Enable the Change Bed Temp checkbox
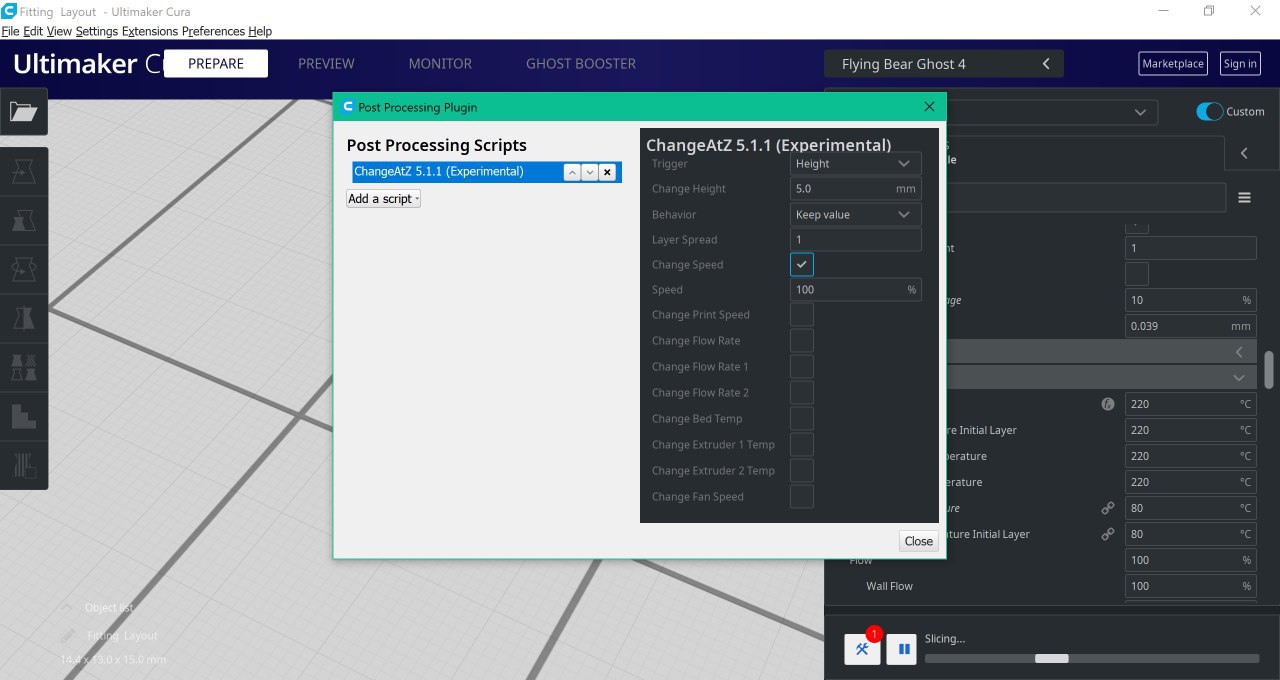The width and height of the screenshot is (1280, 680). (x=802, y=419)
